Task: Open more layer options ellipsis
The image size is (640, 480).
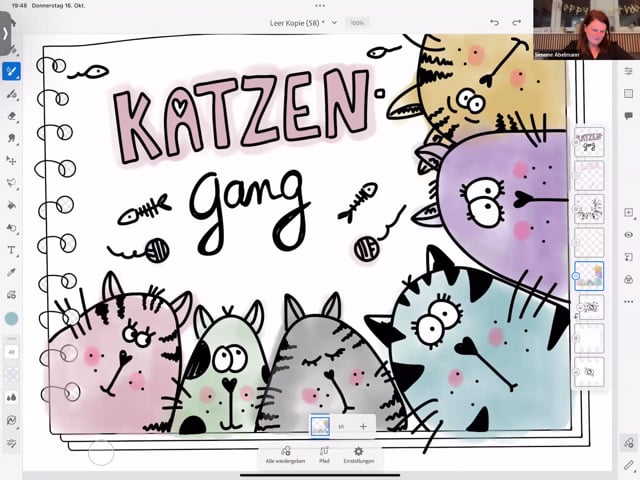Action: coord(629,301)
